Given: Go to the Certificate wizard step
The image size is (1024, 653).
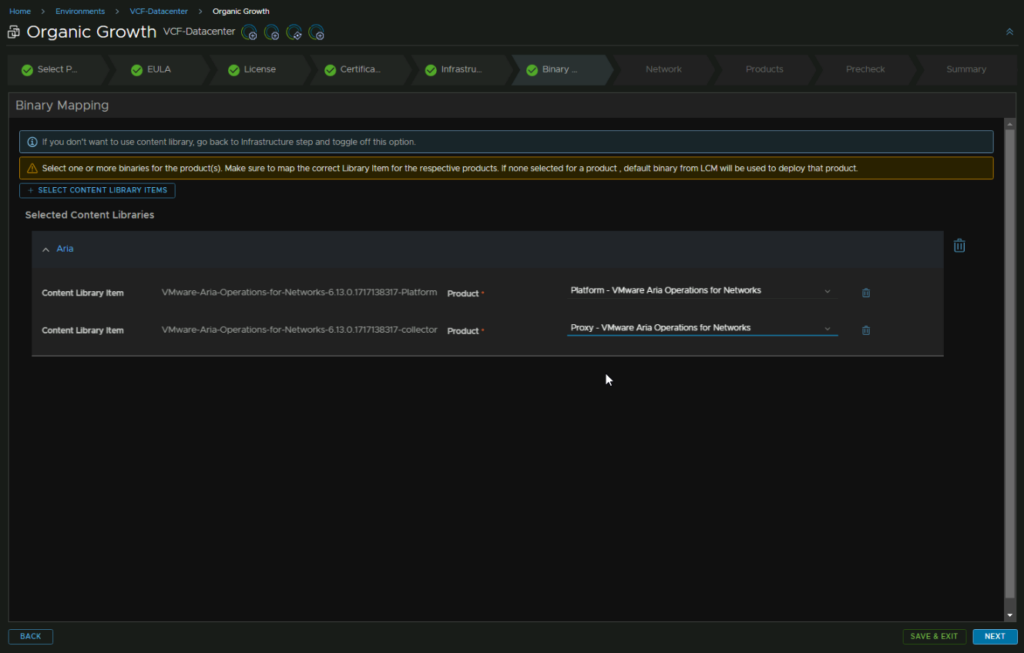Looking at the screenshot, I should click(x=360, y=69).
